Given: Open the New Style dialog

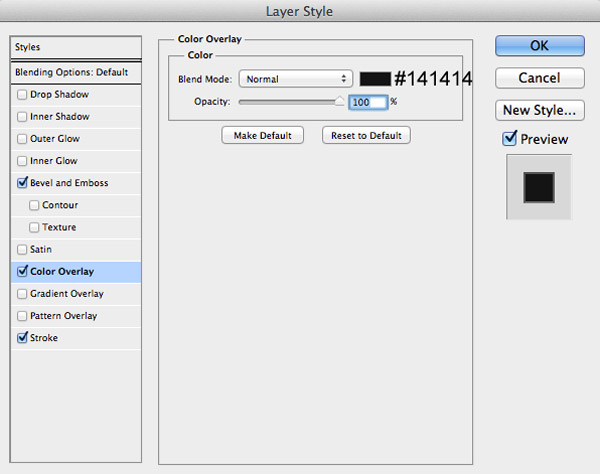Looking at the screenshot, I should (540, 110).
